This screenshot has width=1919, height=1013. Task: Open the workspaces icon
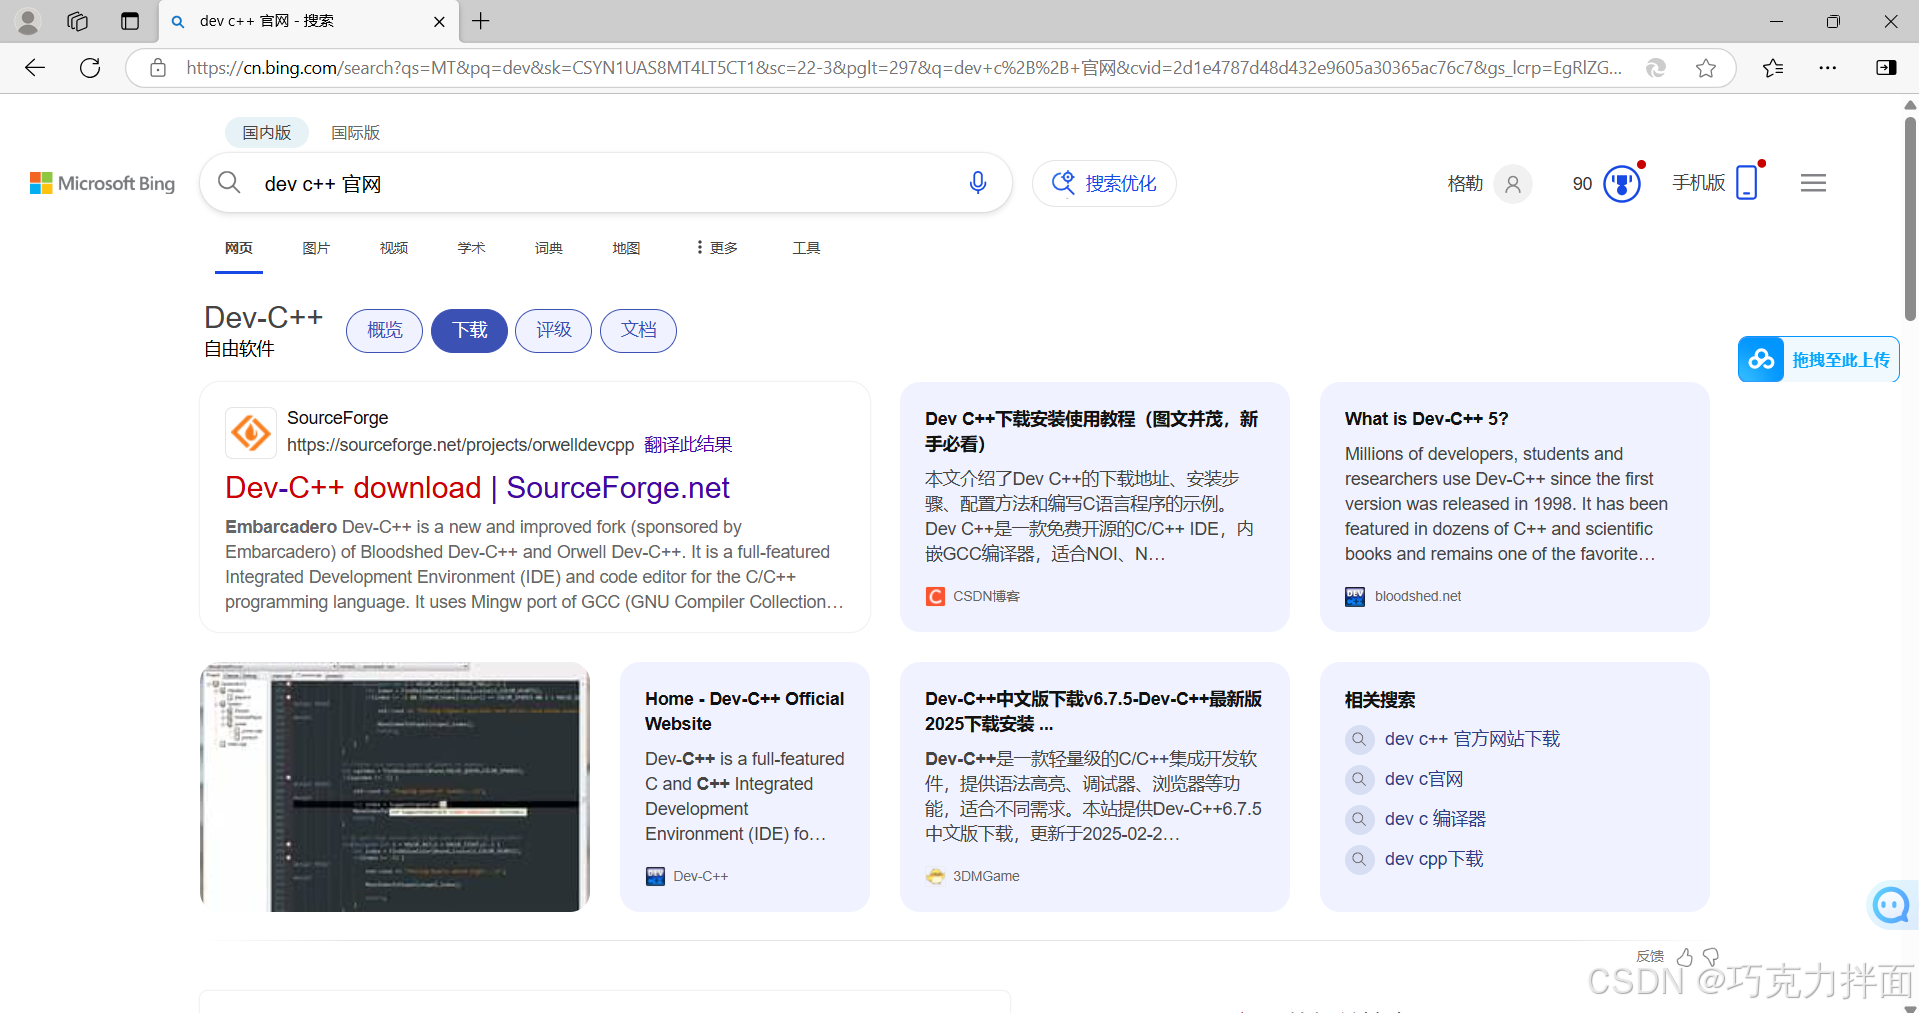78,21
